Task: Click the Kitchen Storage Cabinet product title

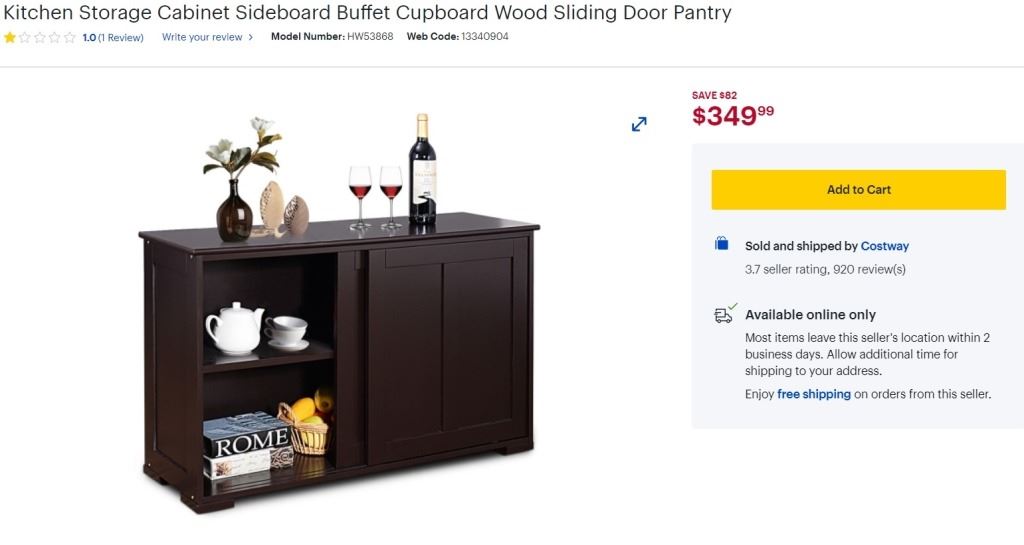Action: [x=368, y=13]
